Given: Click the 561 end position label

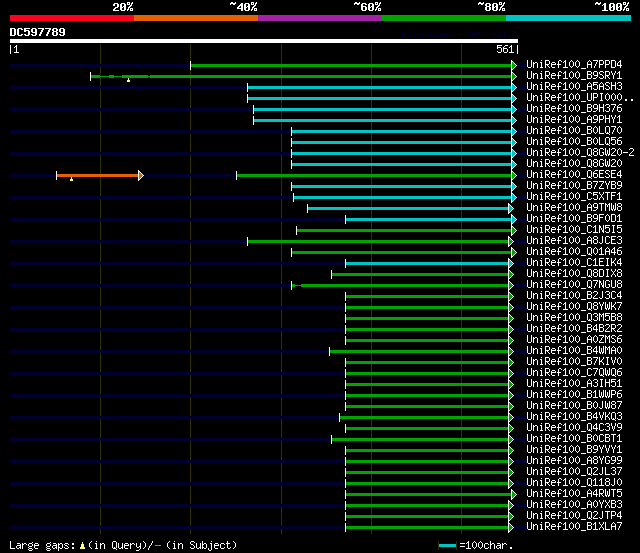Looking at the screenshot, I should click(505, 49).
